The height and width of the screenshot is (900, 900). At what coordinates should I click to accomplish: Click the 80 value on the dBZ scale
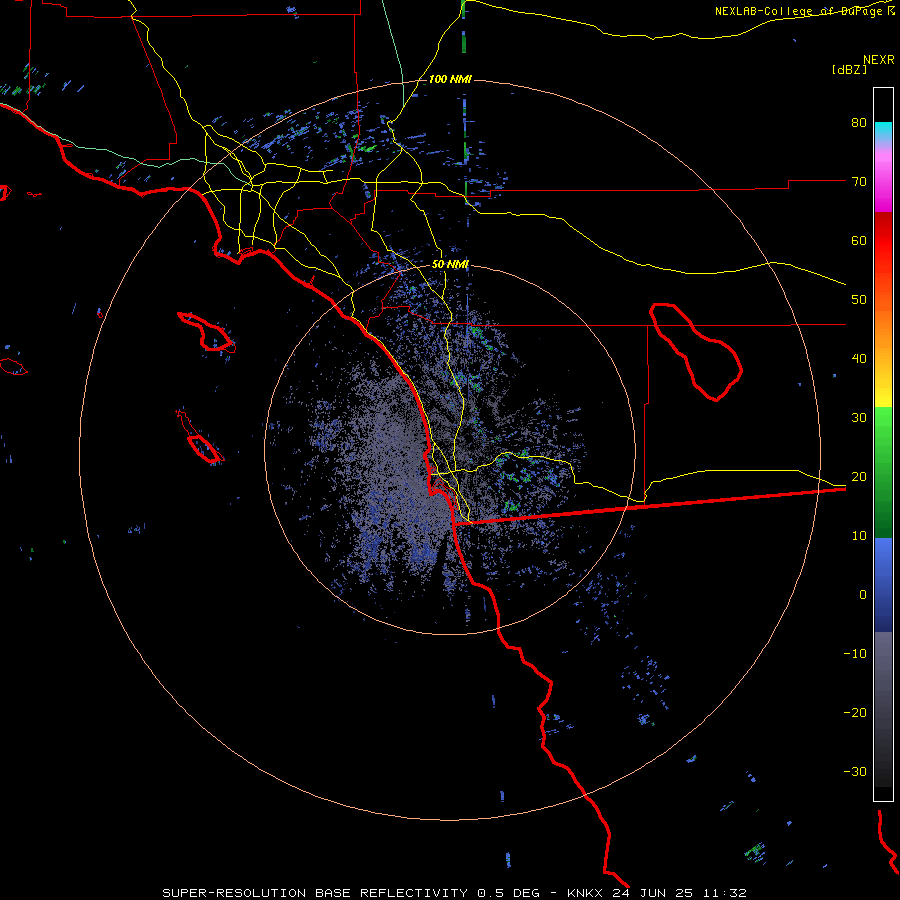859,123
